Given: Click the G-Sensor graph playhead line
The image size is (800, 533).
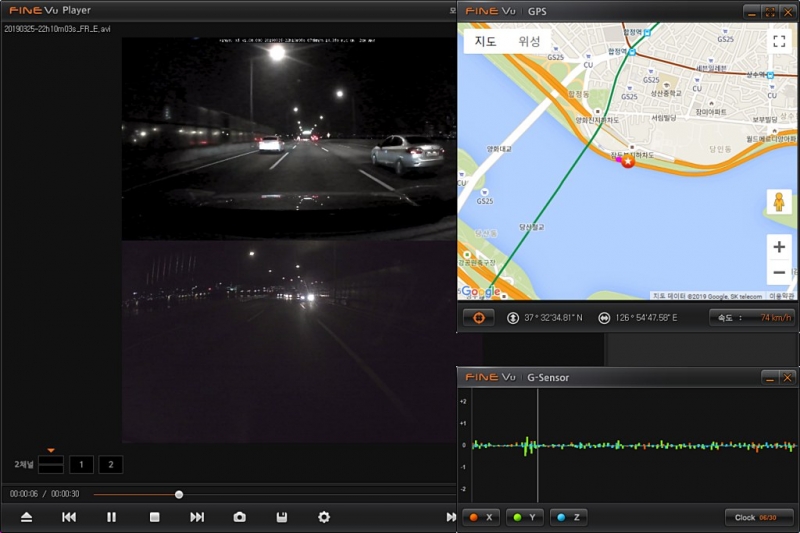Looking at the screenshot, I should 537,445.
